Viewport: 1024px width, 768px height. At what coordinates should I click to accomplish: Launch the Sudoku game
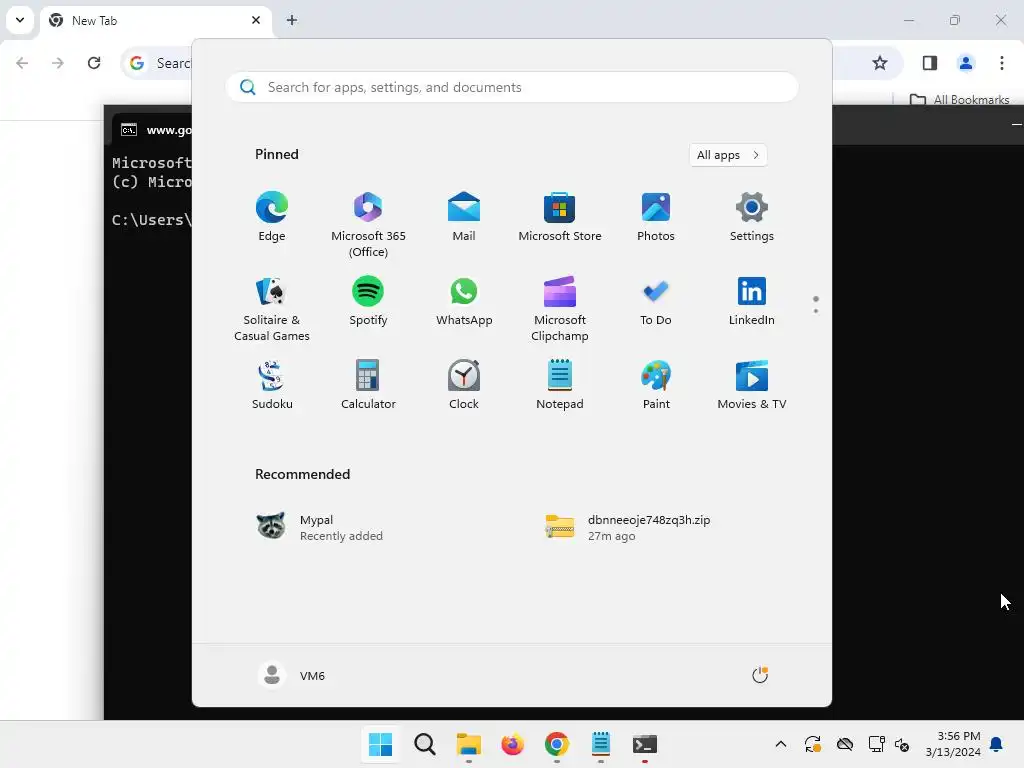click(272, 385)
